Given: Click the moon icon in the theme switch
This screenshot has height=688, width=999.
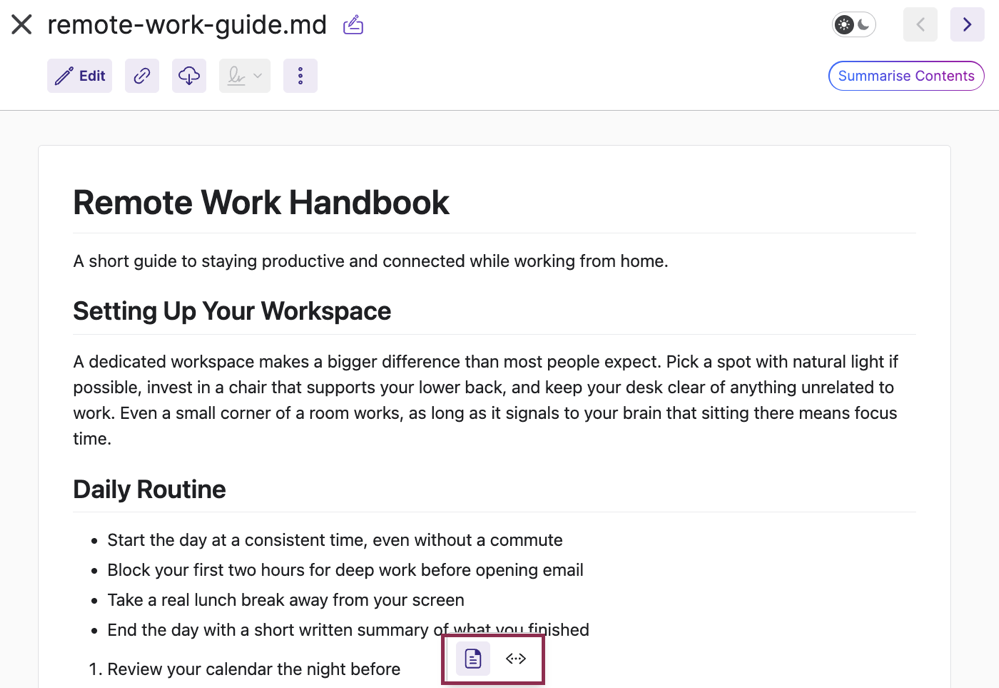Looking at the screenshot, I should point(864,25).
